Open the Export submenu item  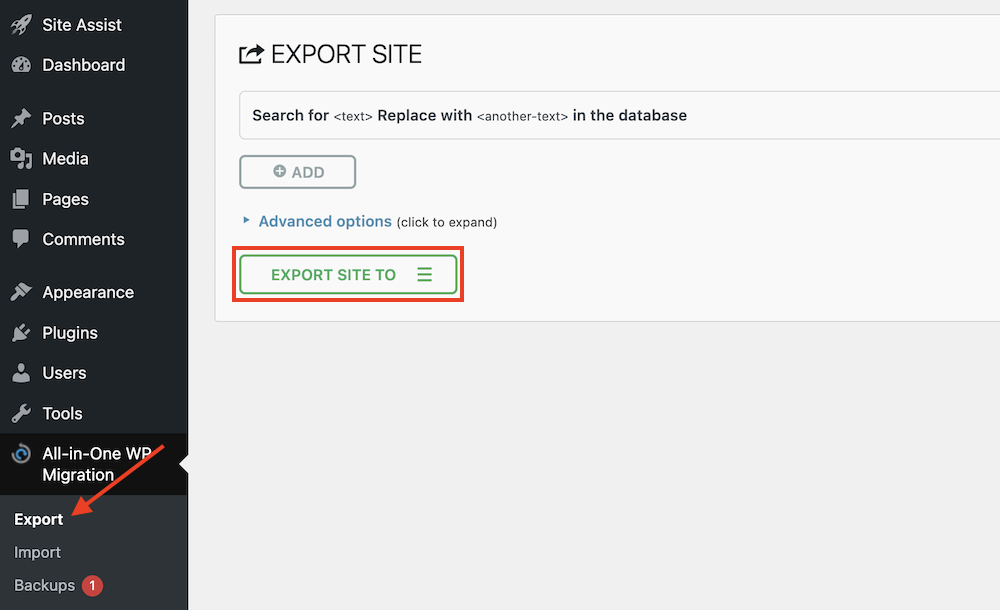pyautogui.click(x=38, y=519)
